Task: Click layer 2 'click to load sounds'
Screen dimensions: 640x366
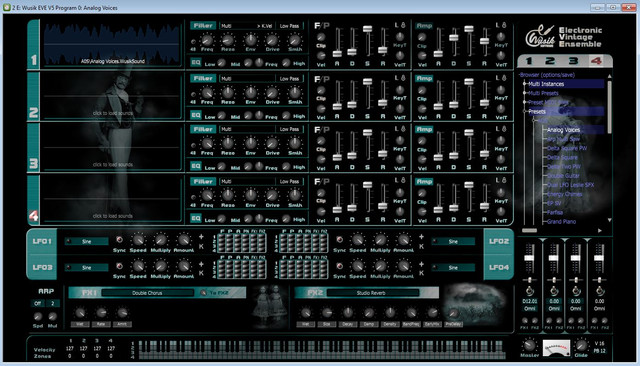Action: click(x=113, y=113)
